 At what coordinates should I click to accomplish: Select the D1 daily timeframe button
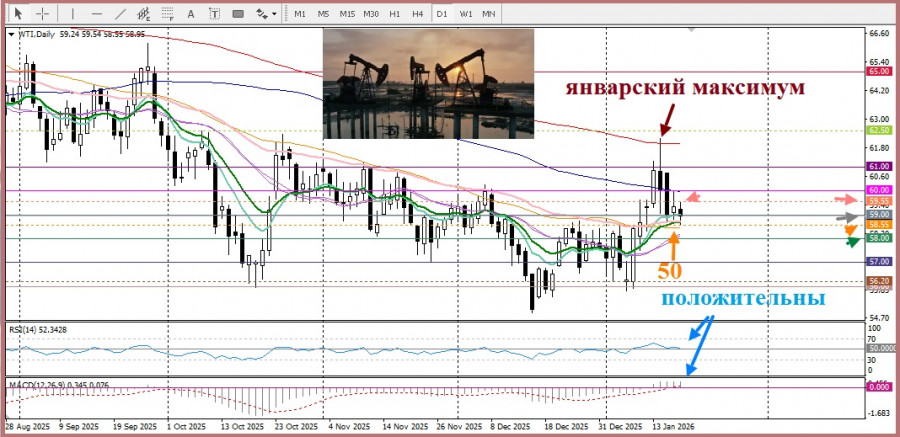pyautogui.click(x=441, y=13)
